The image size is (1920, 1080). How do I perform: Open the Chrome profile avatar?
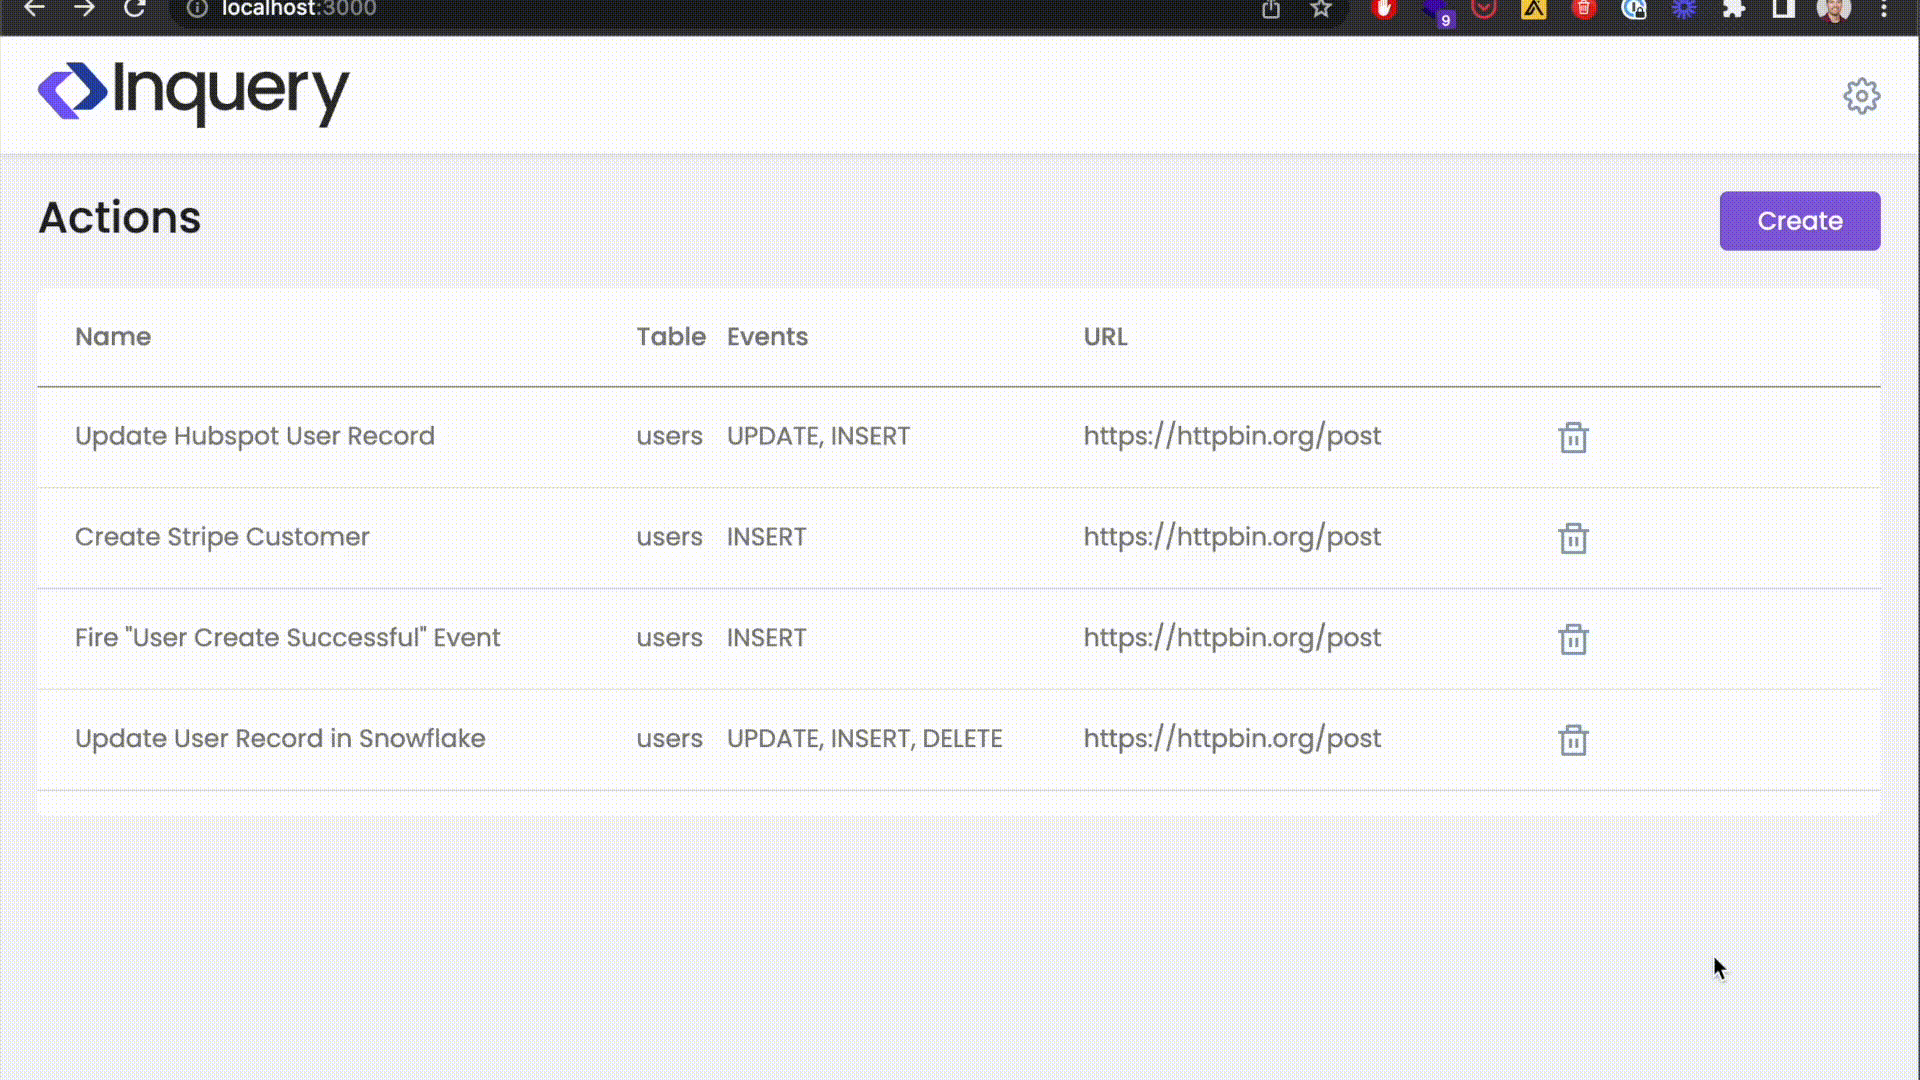(1834, 9)
